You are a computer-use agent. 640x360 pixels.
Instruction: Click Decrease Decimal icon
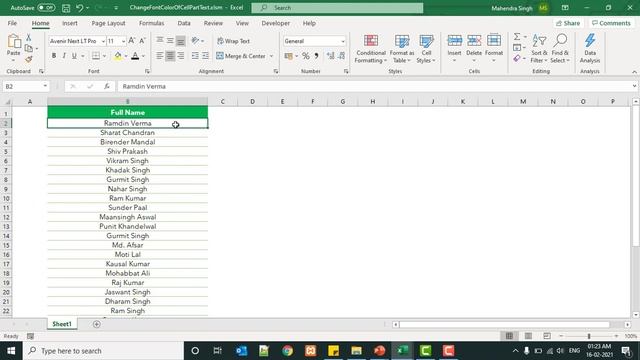click(x=341, y=56)
